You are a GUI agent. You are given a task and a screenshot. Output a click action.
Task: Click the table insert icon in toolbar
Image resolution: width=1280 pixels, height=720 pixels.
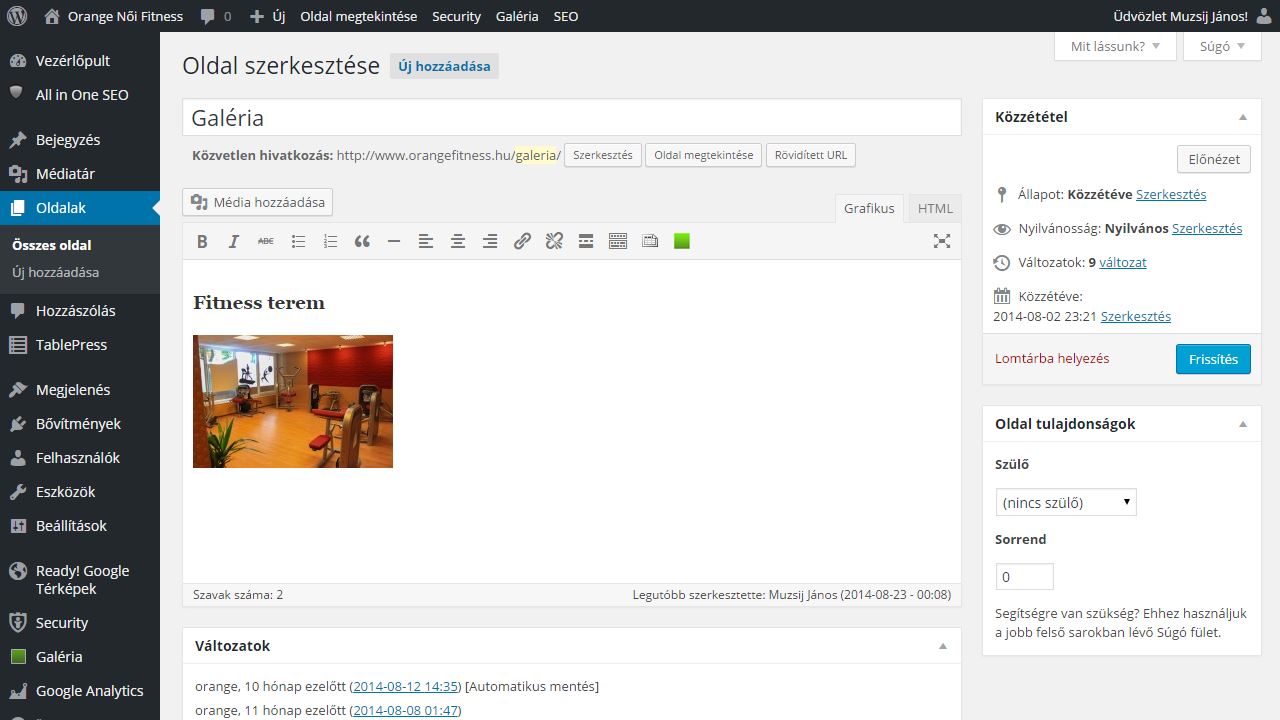click(650, 241)
